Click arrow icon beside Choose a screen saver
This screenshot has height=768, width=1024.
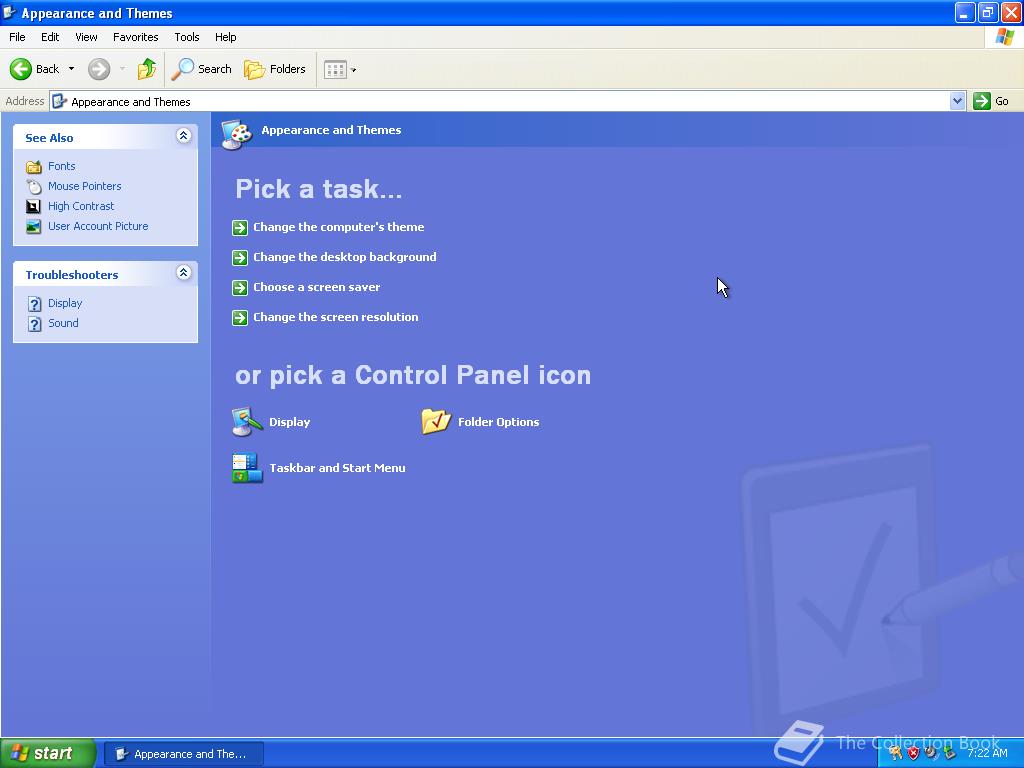point(240,287)
